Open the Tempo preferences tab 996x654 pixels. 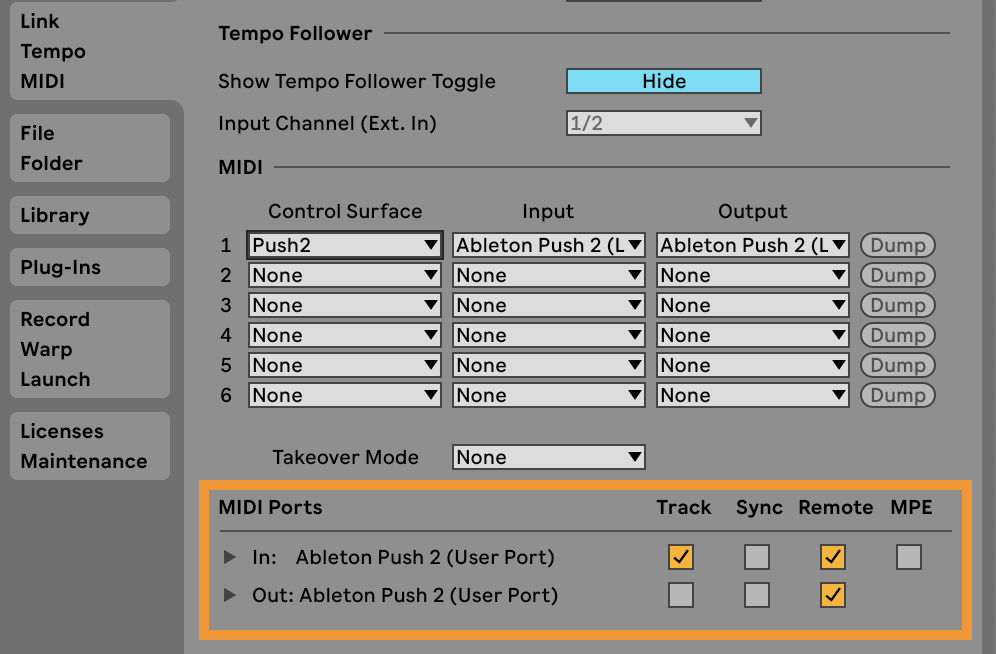pos(53,51)
